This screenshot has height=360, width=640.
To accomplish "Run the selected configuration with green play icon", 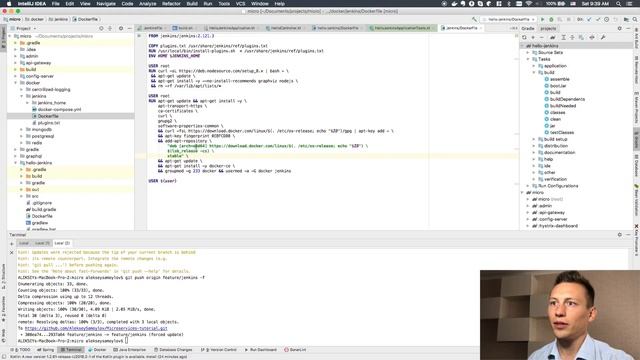I will point(542,19).
